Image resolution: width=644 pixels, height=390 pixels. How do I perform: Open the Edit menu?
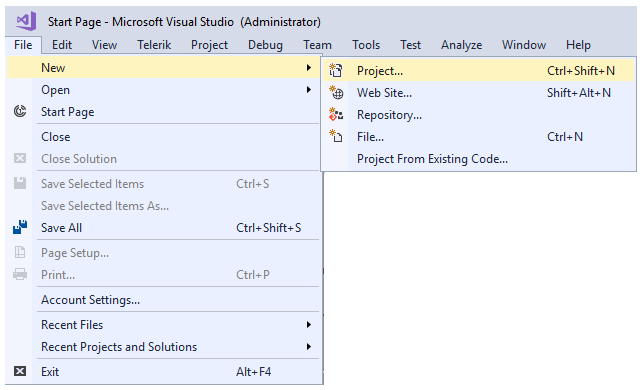62,45
